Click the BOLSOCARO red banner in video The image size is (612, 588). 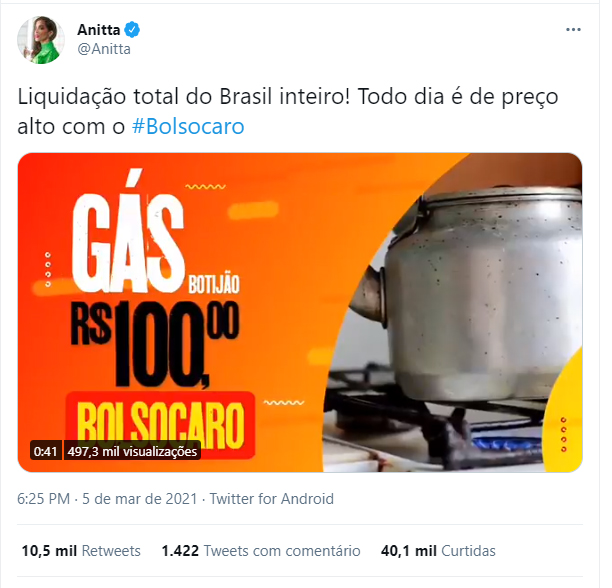click(x=160, y=425)
